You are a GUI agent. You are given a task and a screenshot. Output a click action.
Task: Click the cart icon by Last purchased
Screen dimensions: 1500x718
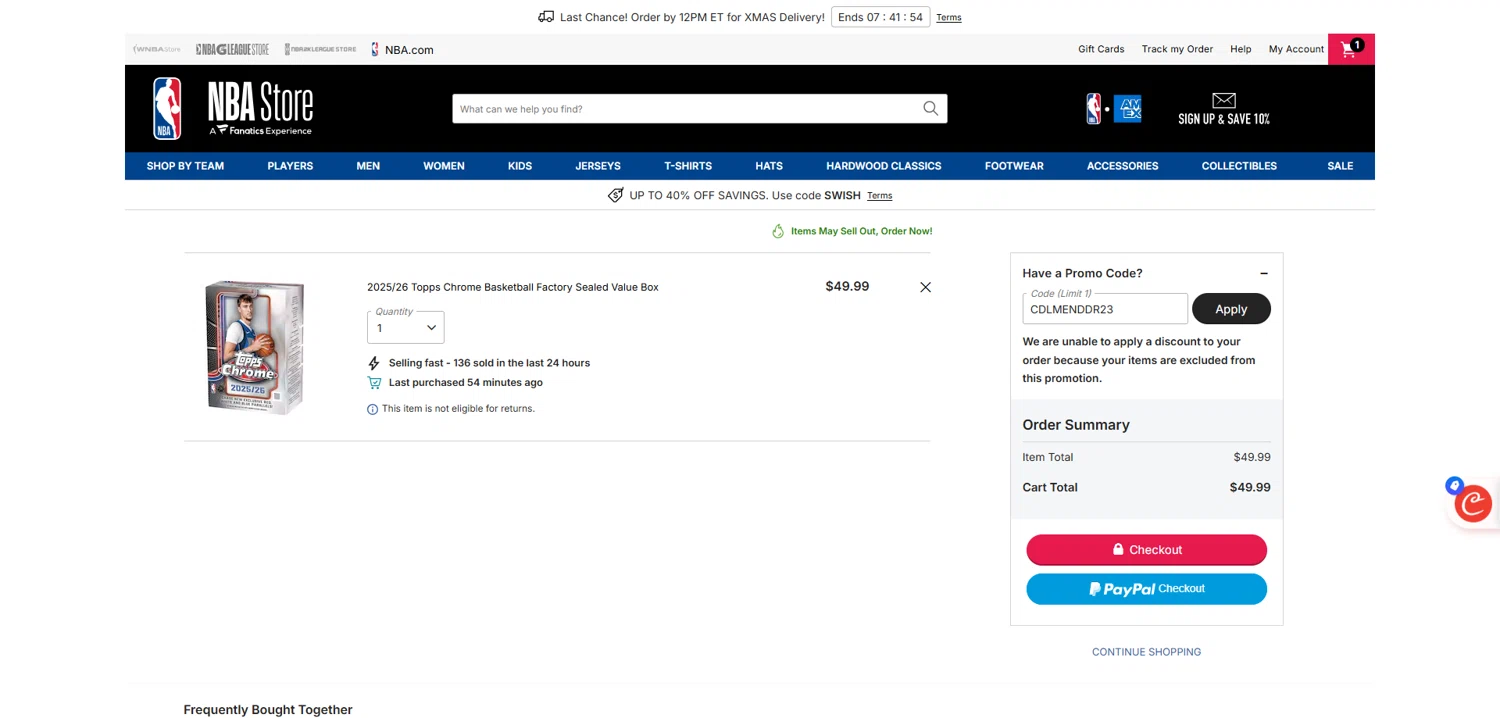374,383
